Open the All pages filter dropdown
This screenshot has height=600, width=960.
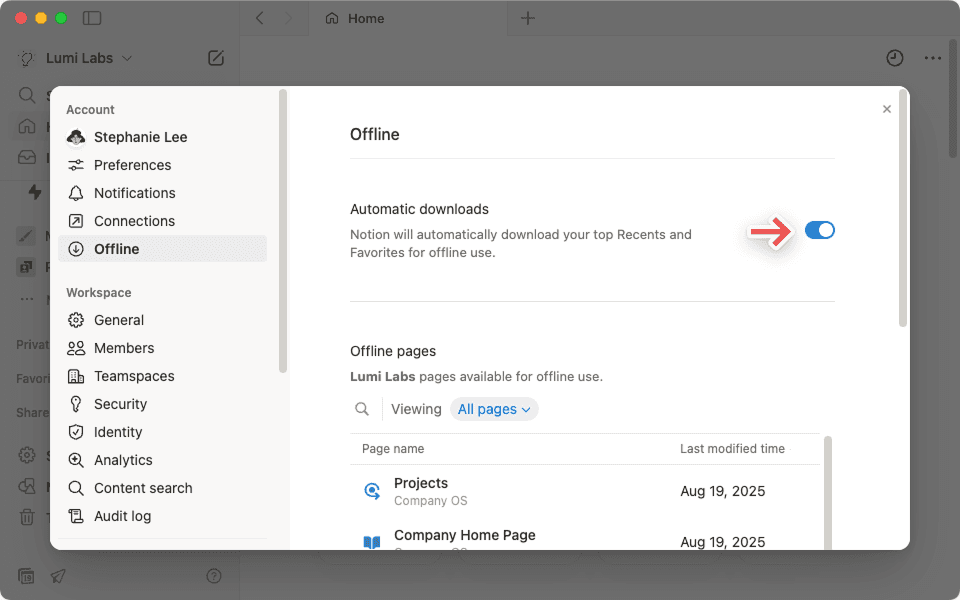coord(494,409)
